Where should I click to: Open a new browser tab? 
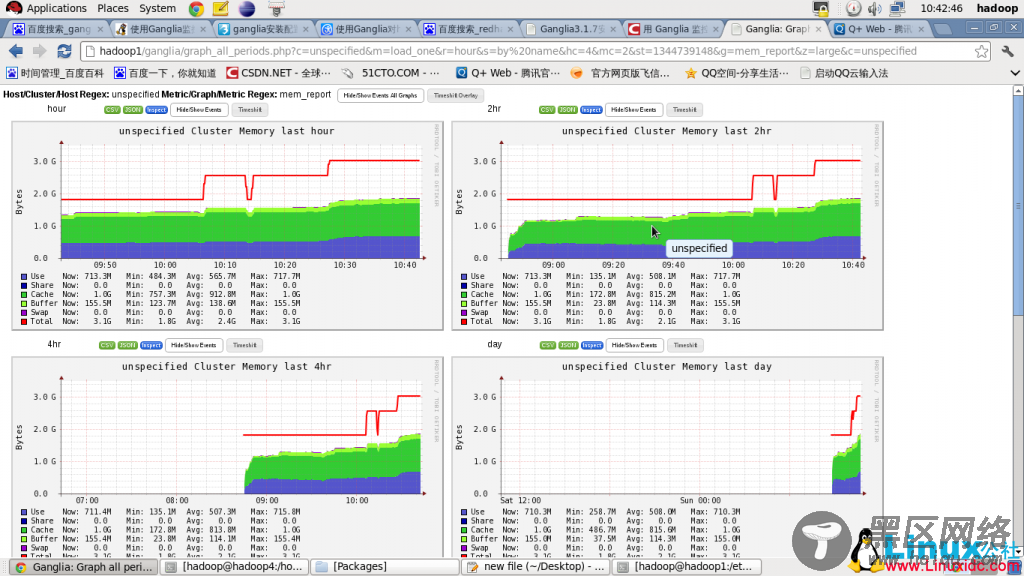click(942, 29)
